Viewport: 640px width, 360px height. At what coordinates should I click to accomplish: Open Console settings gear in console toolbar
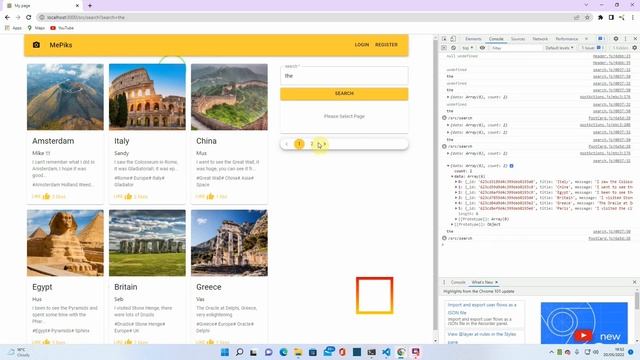(x=634, y=48)
